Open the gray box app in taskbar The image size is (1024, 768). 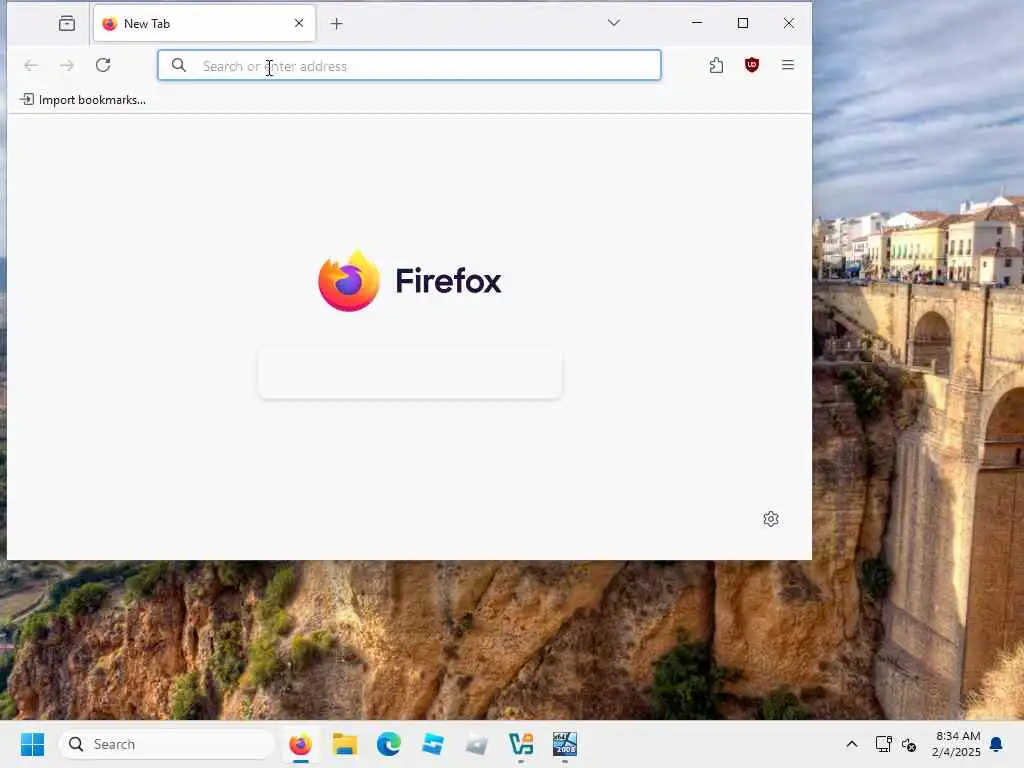pyautogui.click(x=477, y=744)
